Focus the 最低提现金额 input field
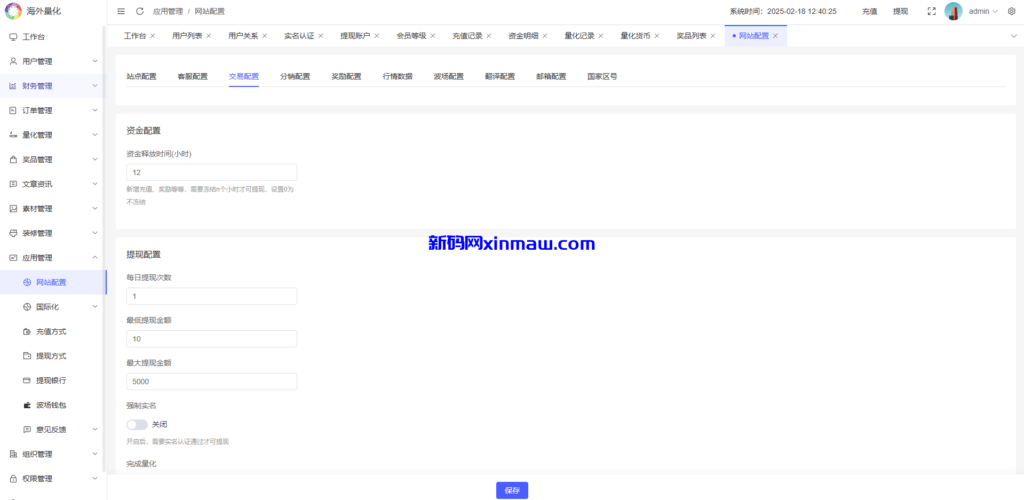The height and width of the screenshot is (500, 1024). 212,339
